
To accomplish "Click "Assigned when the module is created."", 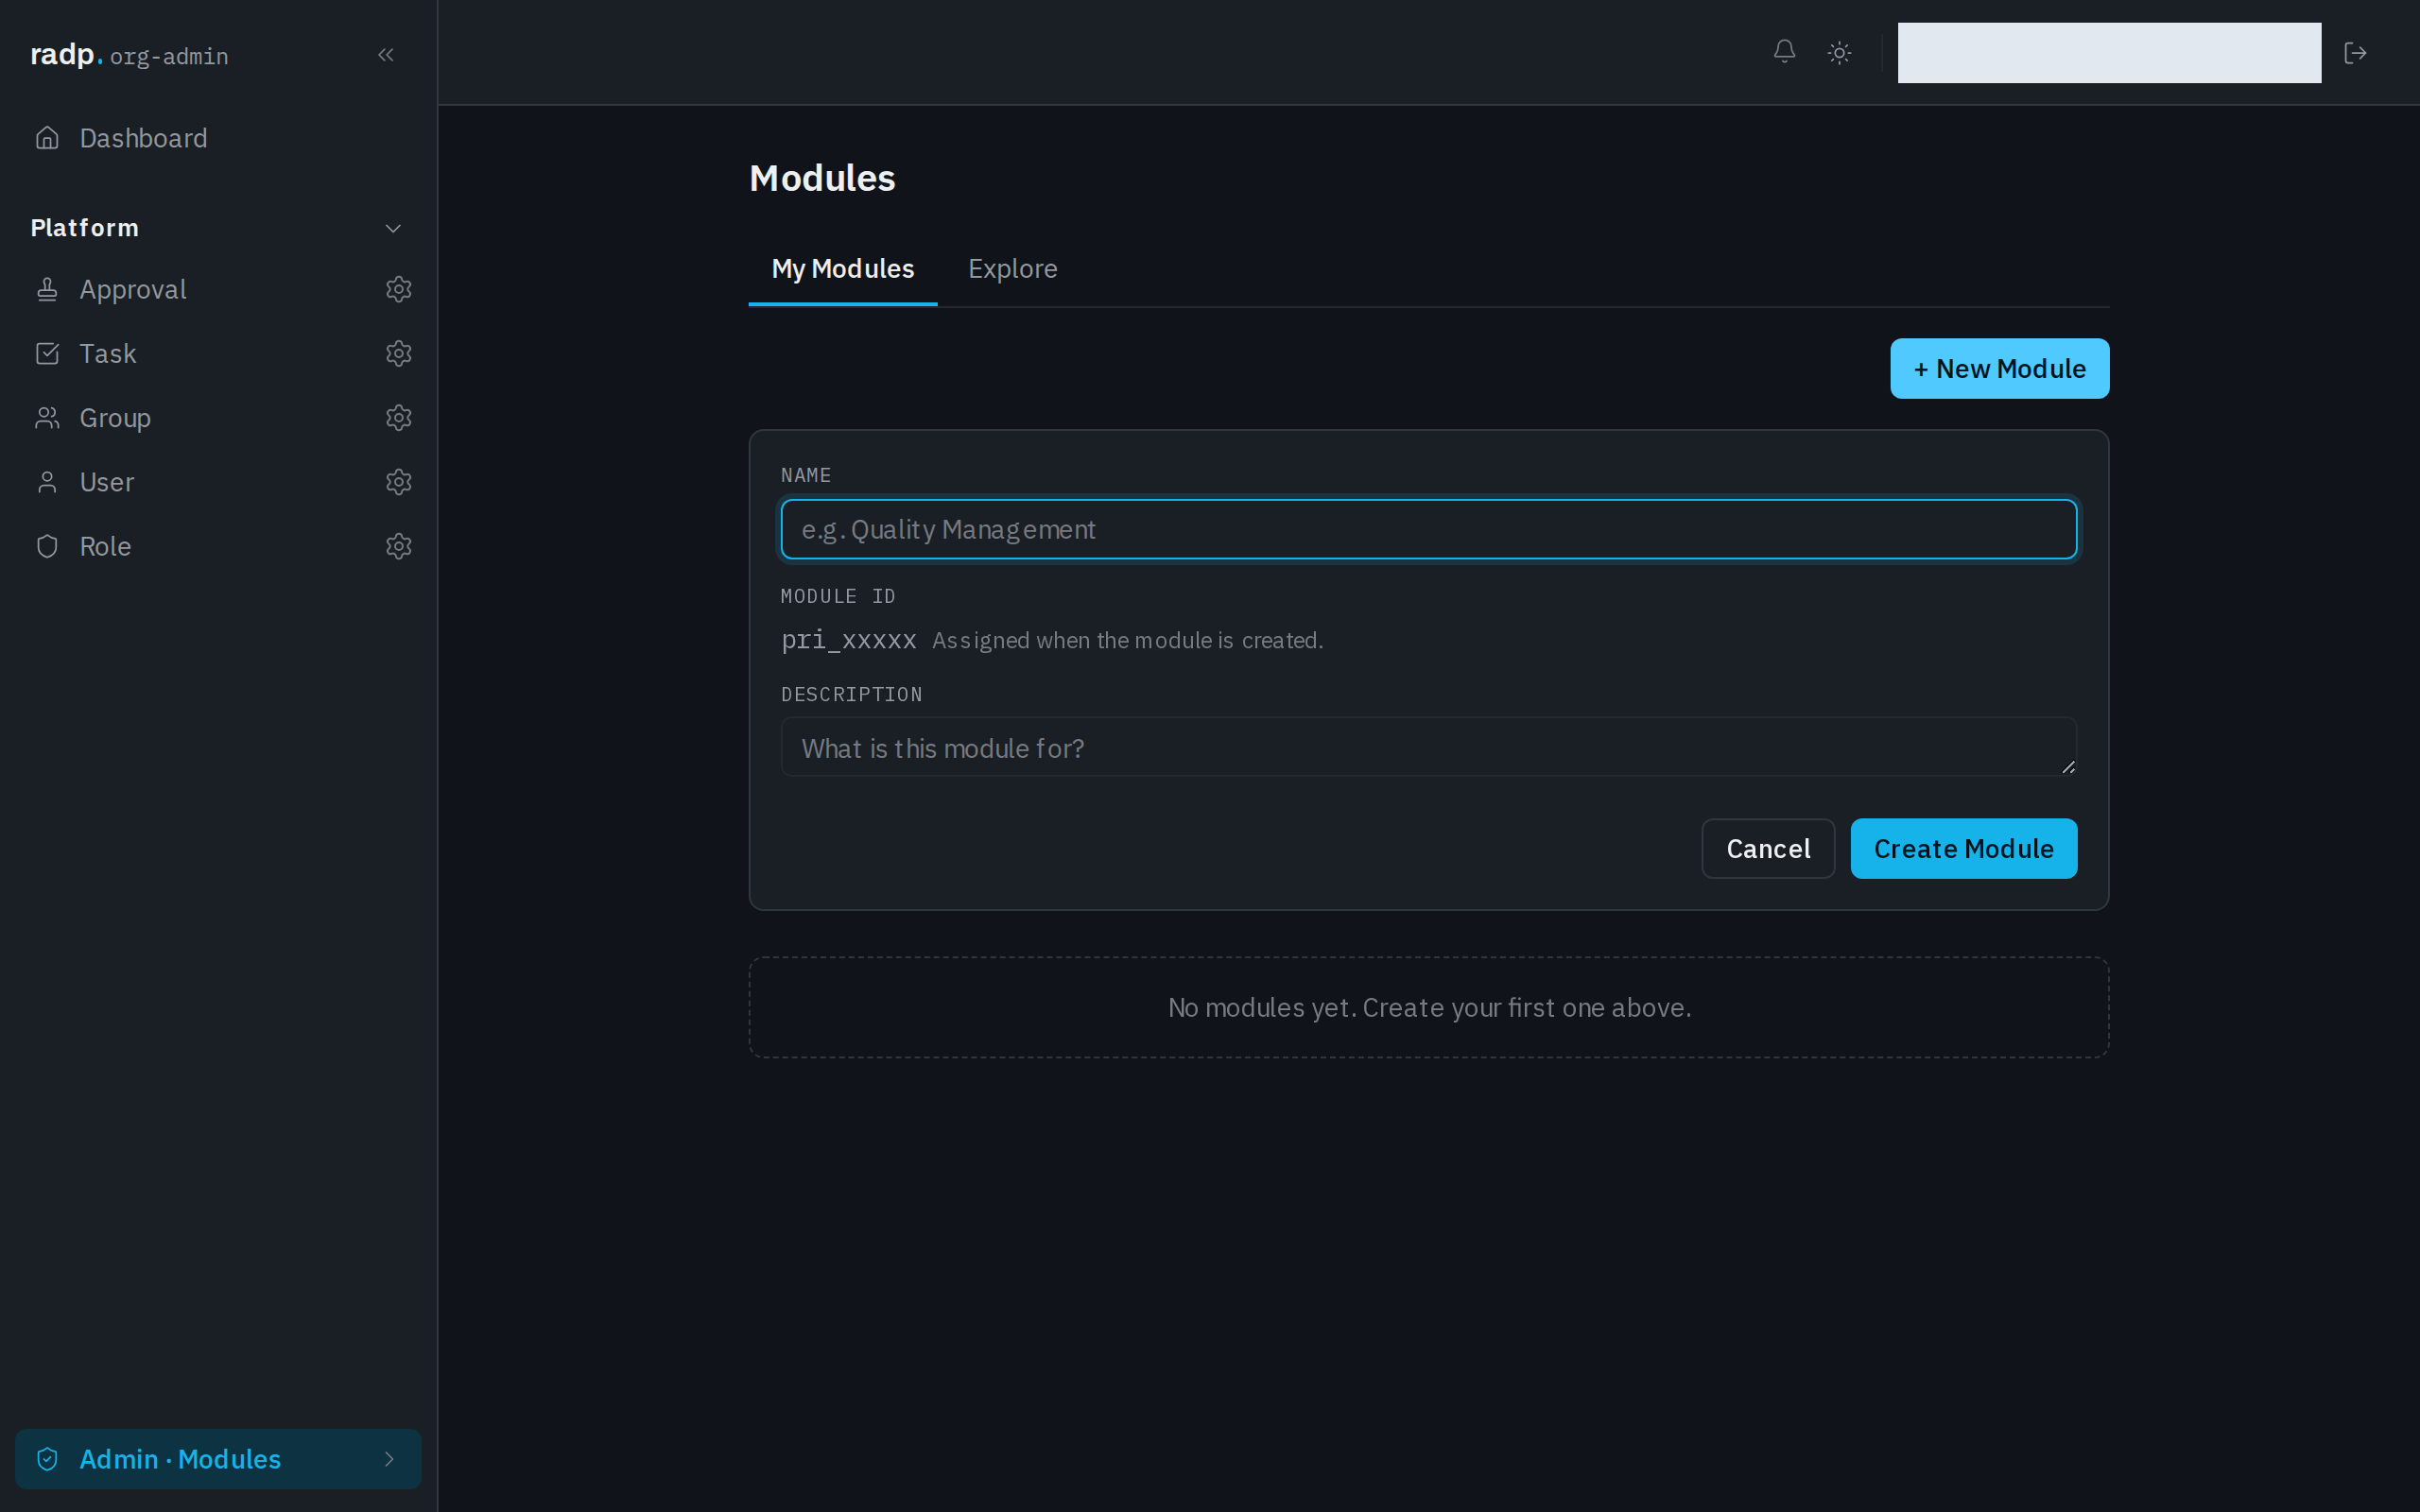I will click(1127, 640).
